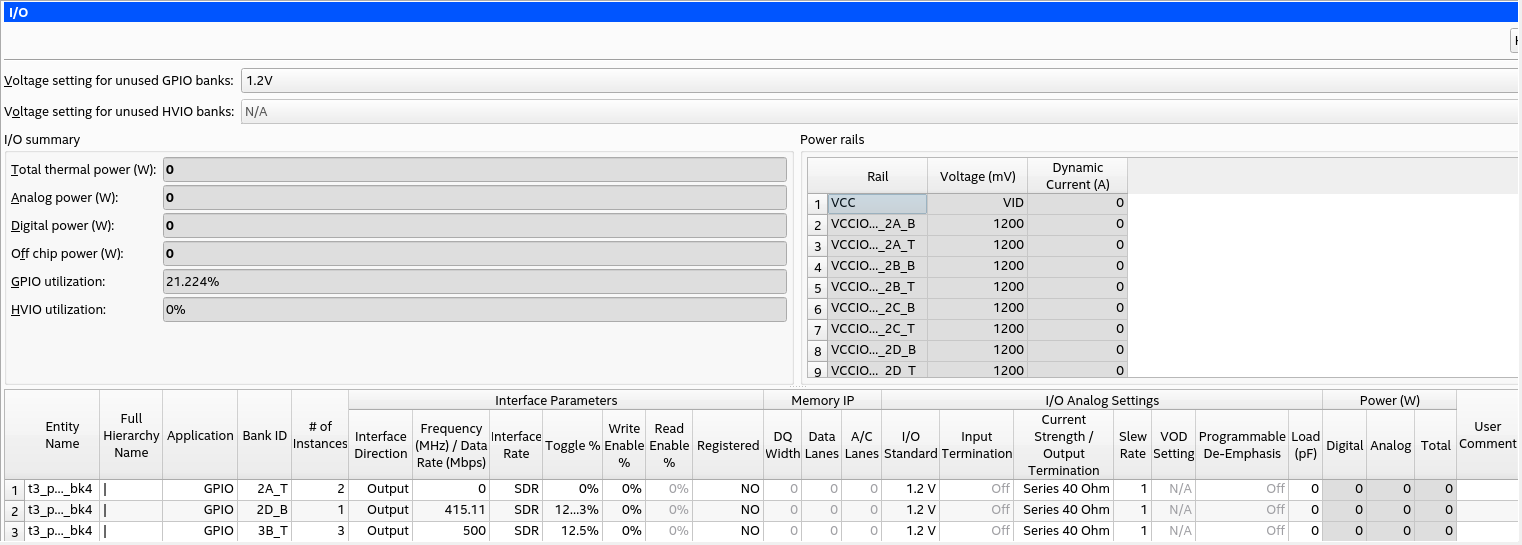Click Registered NO cell in row 3
Image resolution: width=1522 pixels, height=545 pixels.
(727, 531)
